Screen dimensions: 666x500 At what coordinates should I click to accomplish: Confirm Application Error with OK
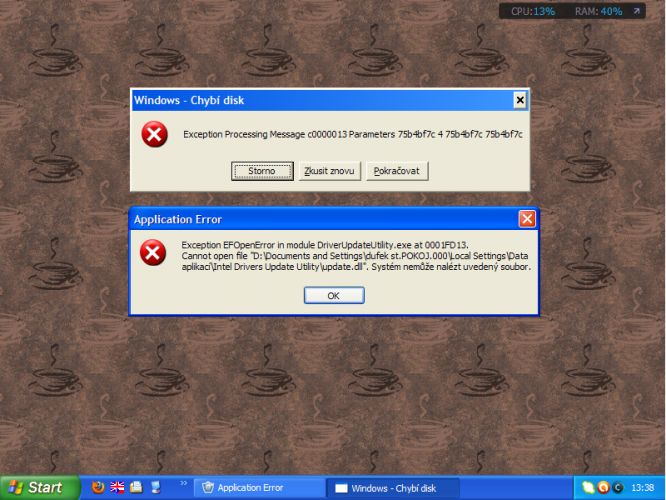[334, 296]
